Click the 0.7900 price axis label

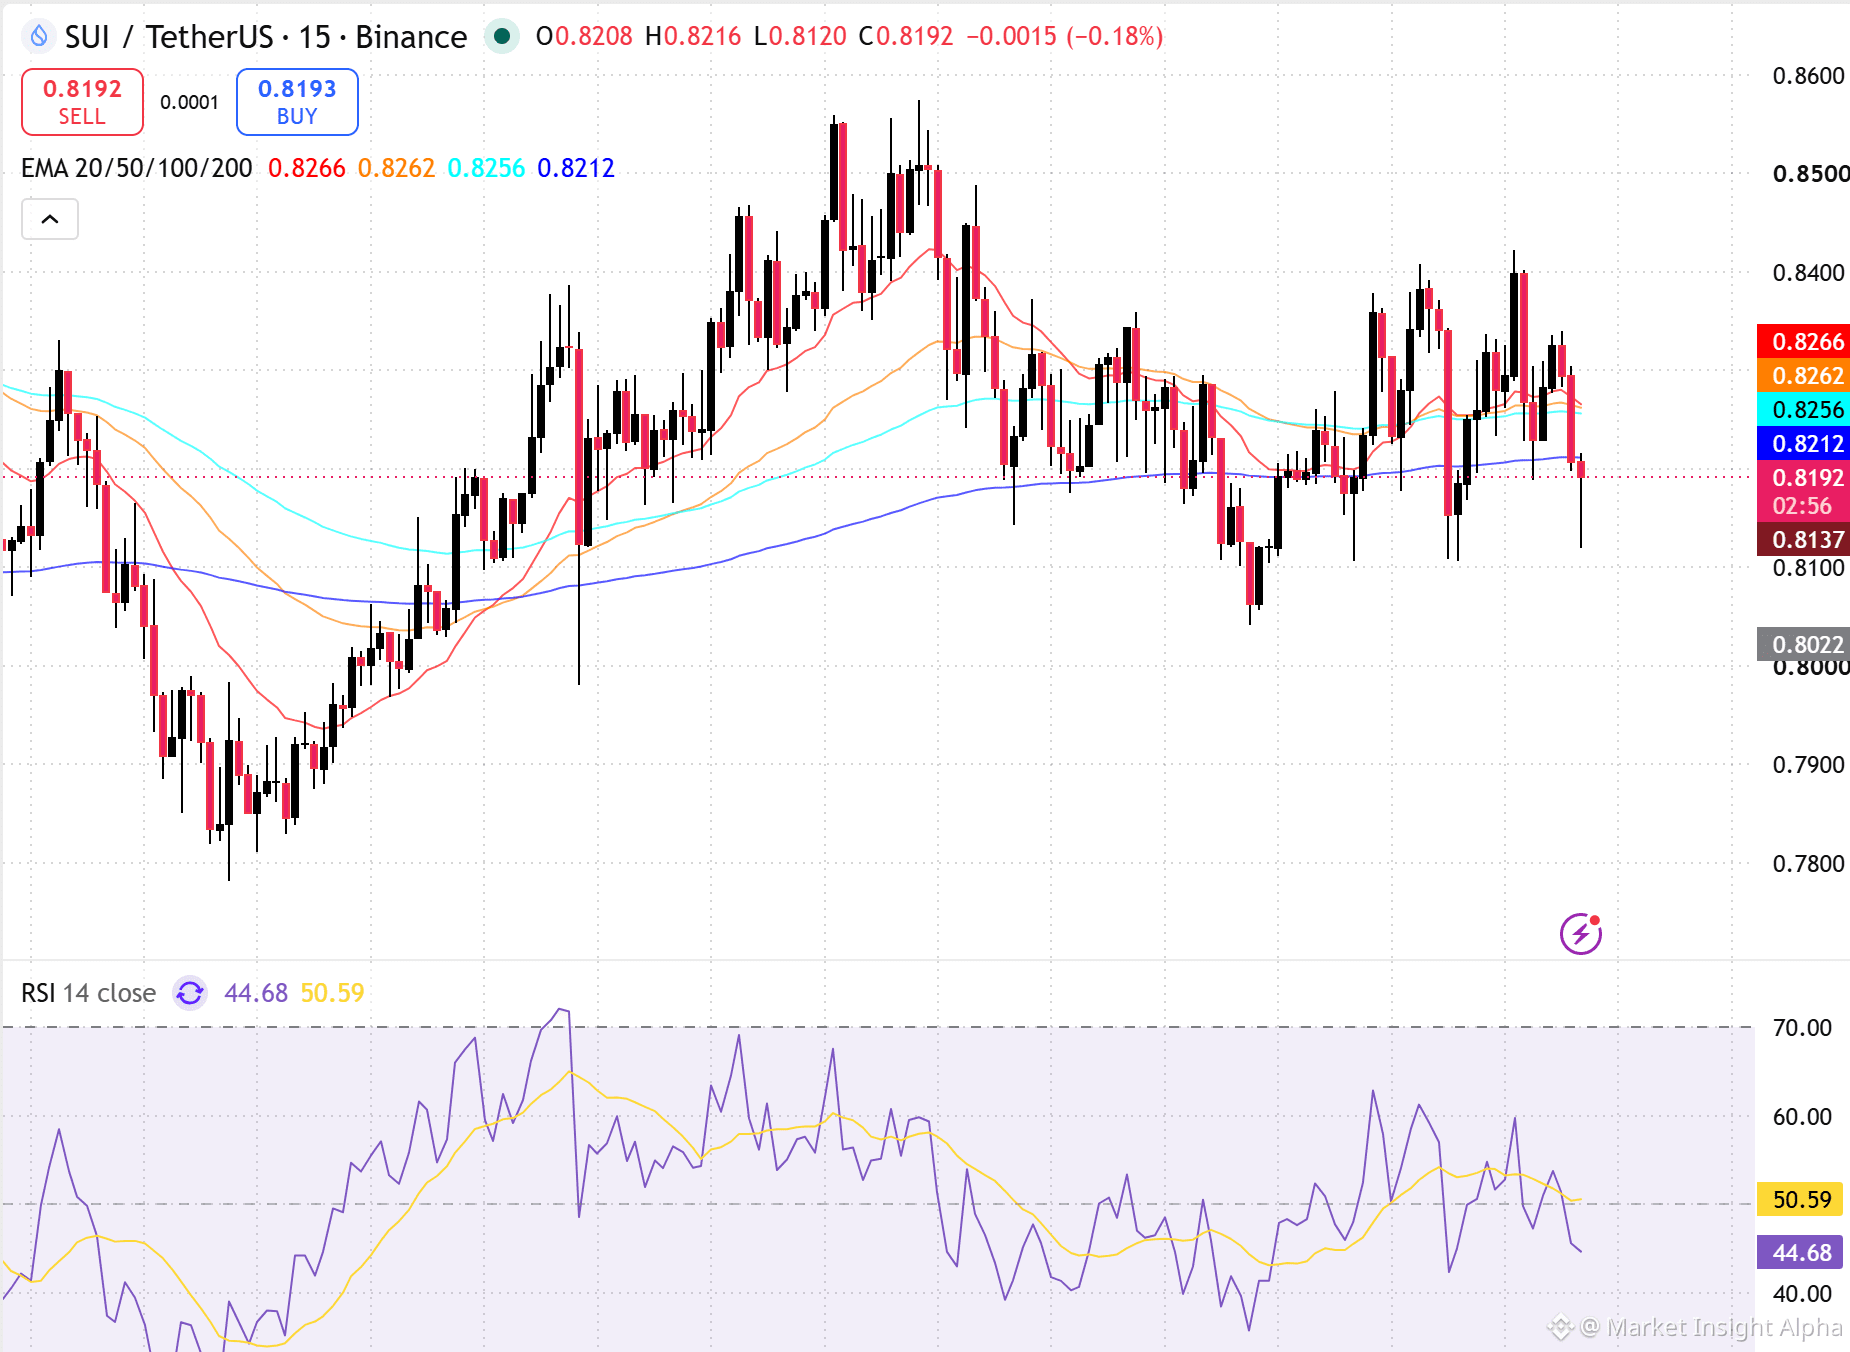[1808, 765]
